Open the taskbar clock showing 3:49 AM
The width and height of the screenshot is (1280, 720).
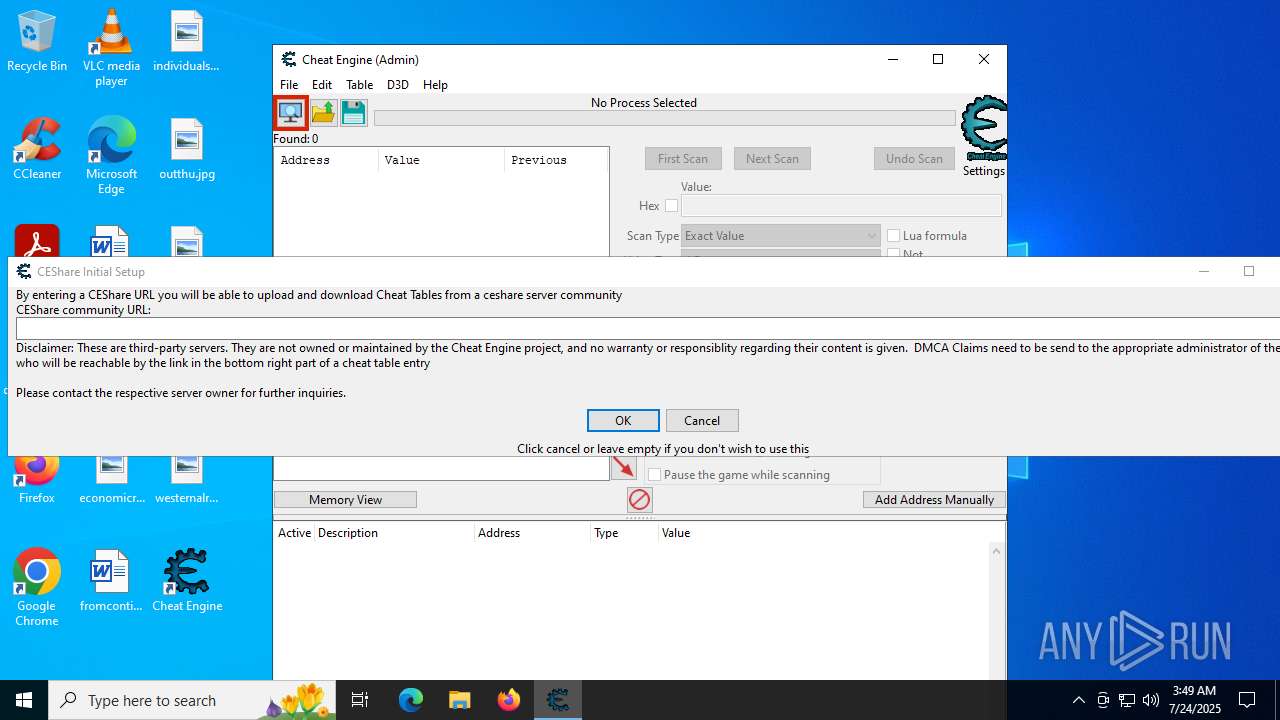pyautogui.click(x=1196, y=700)
